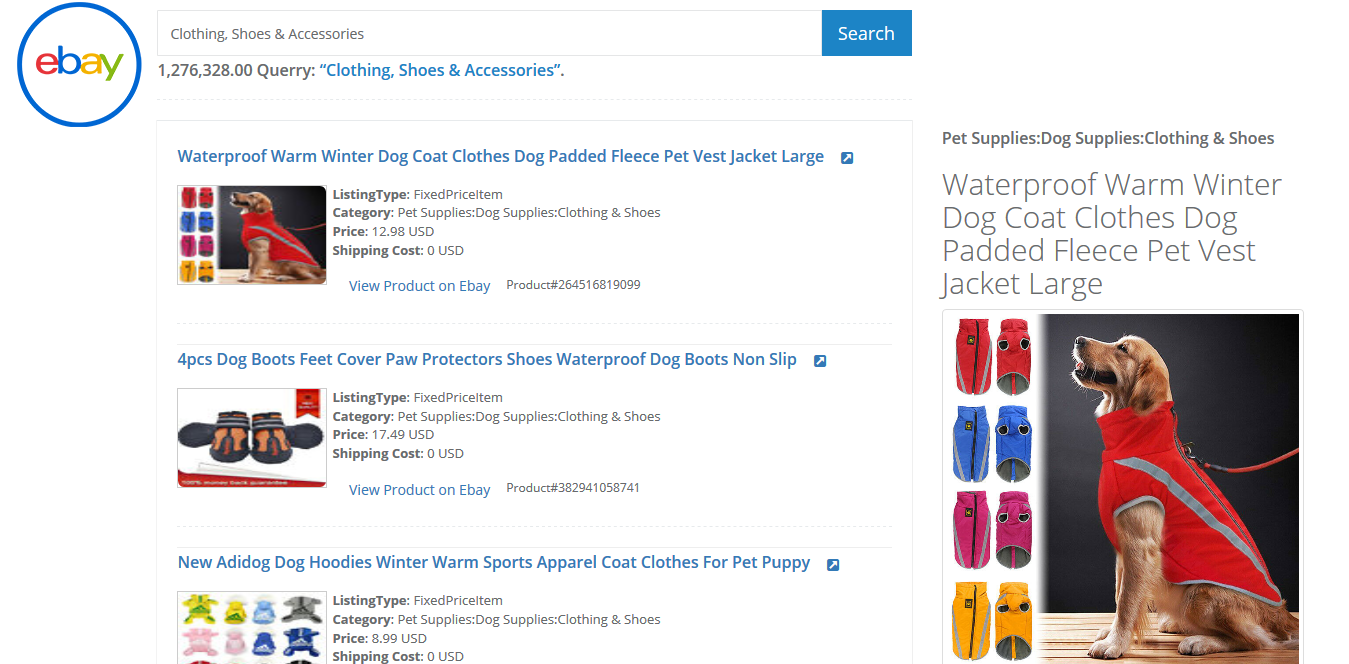The height and width of the screenshot is (664, 1349).
Task: Focus the search input field
Action: [x=489, y=33]
